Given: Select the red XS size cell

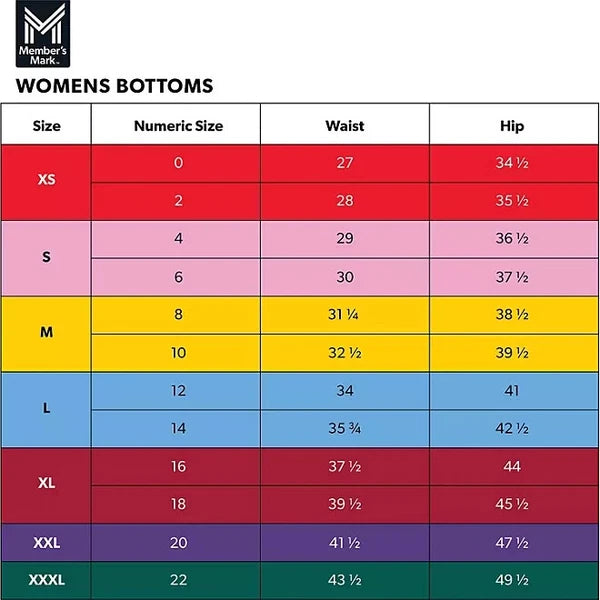Looking at the screenshot, I should point(47,182).
